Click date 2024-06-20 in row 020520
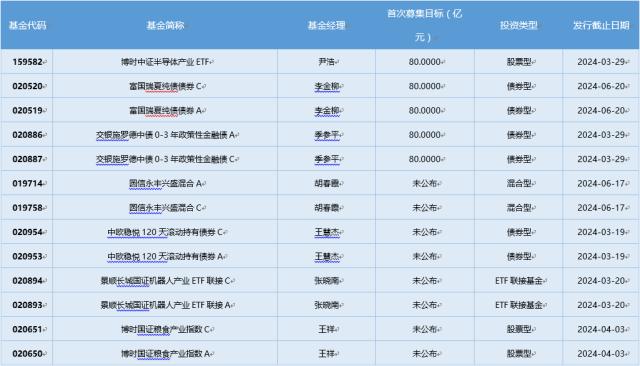This screenshot has height=366, width=640. point(601,86)
